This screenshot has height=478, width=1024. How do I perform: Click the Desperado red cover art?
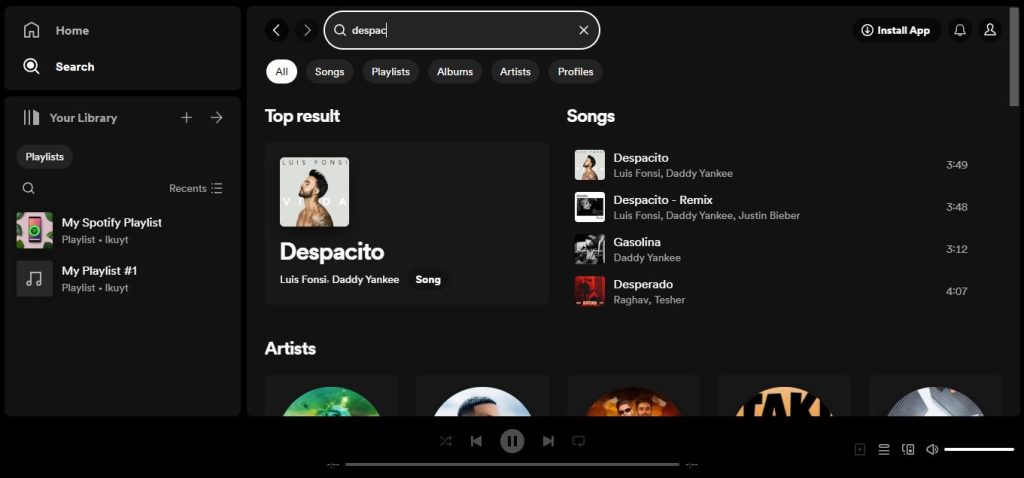click(590, 291)
